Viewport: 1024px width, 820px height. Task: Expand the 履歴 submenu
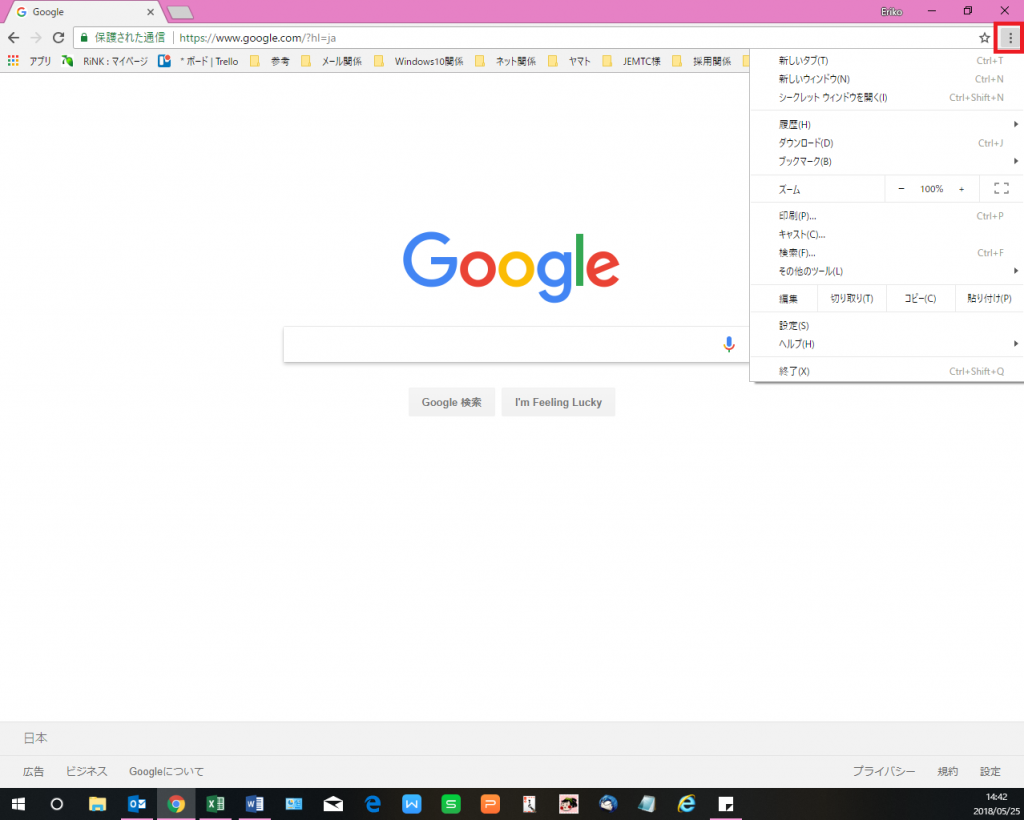[x=793, y=123]
